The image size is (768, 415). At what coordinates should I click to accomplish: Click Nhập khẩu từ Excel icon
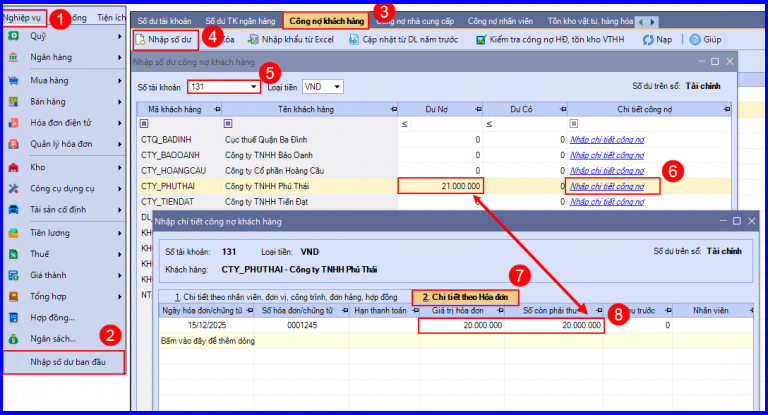(x=253, y=40)
